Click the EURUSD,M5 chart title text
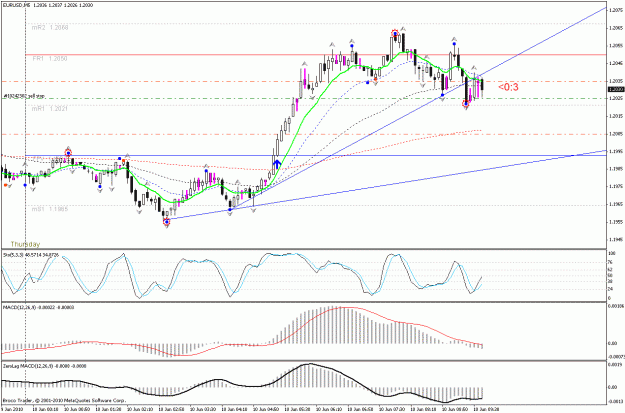Image resolution: width=625 pixels, height=413 pixels. [x=47, y=5]
